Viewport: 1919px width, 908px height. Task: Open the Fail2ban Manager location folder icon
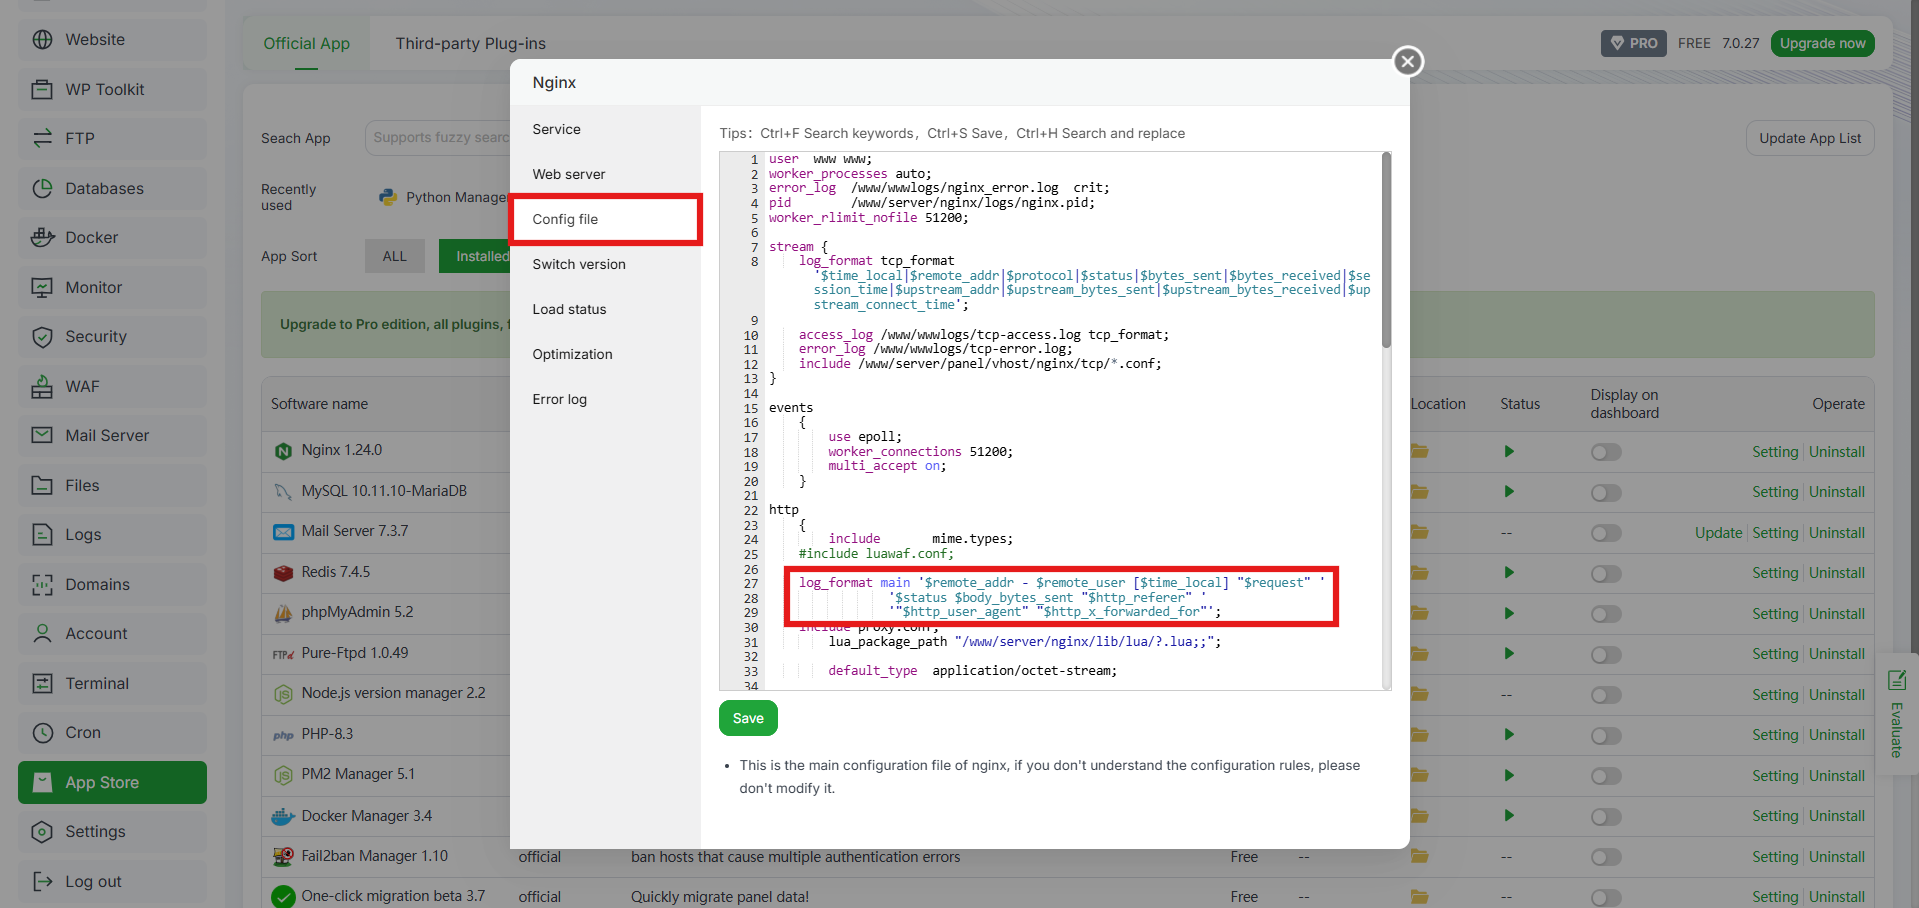pyautogui.click(x=1419, y=856)
